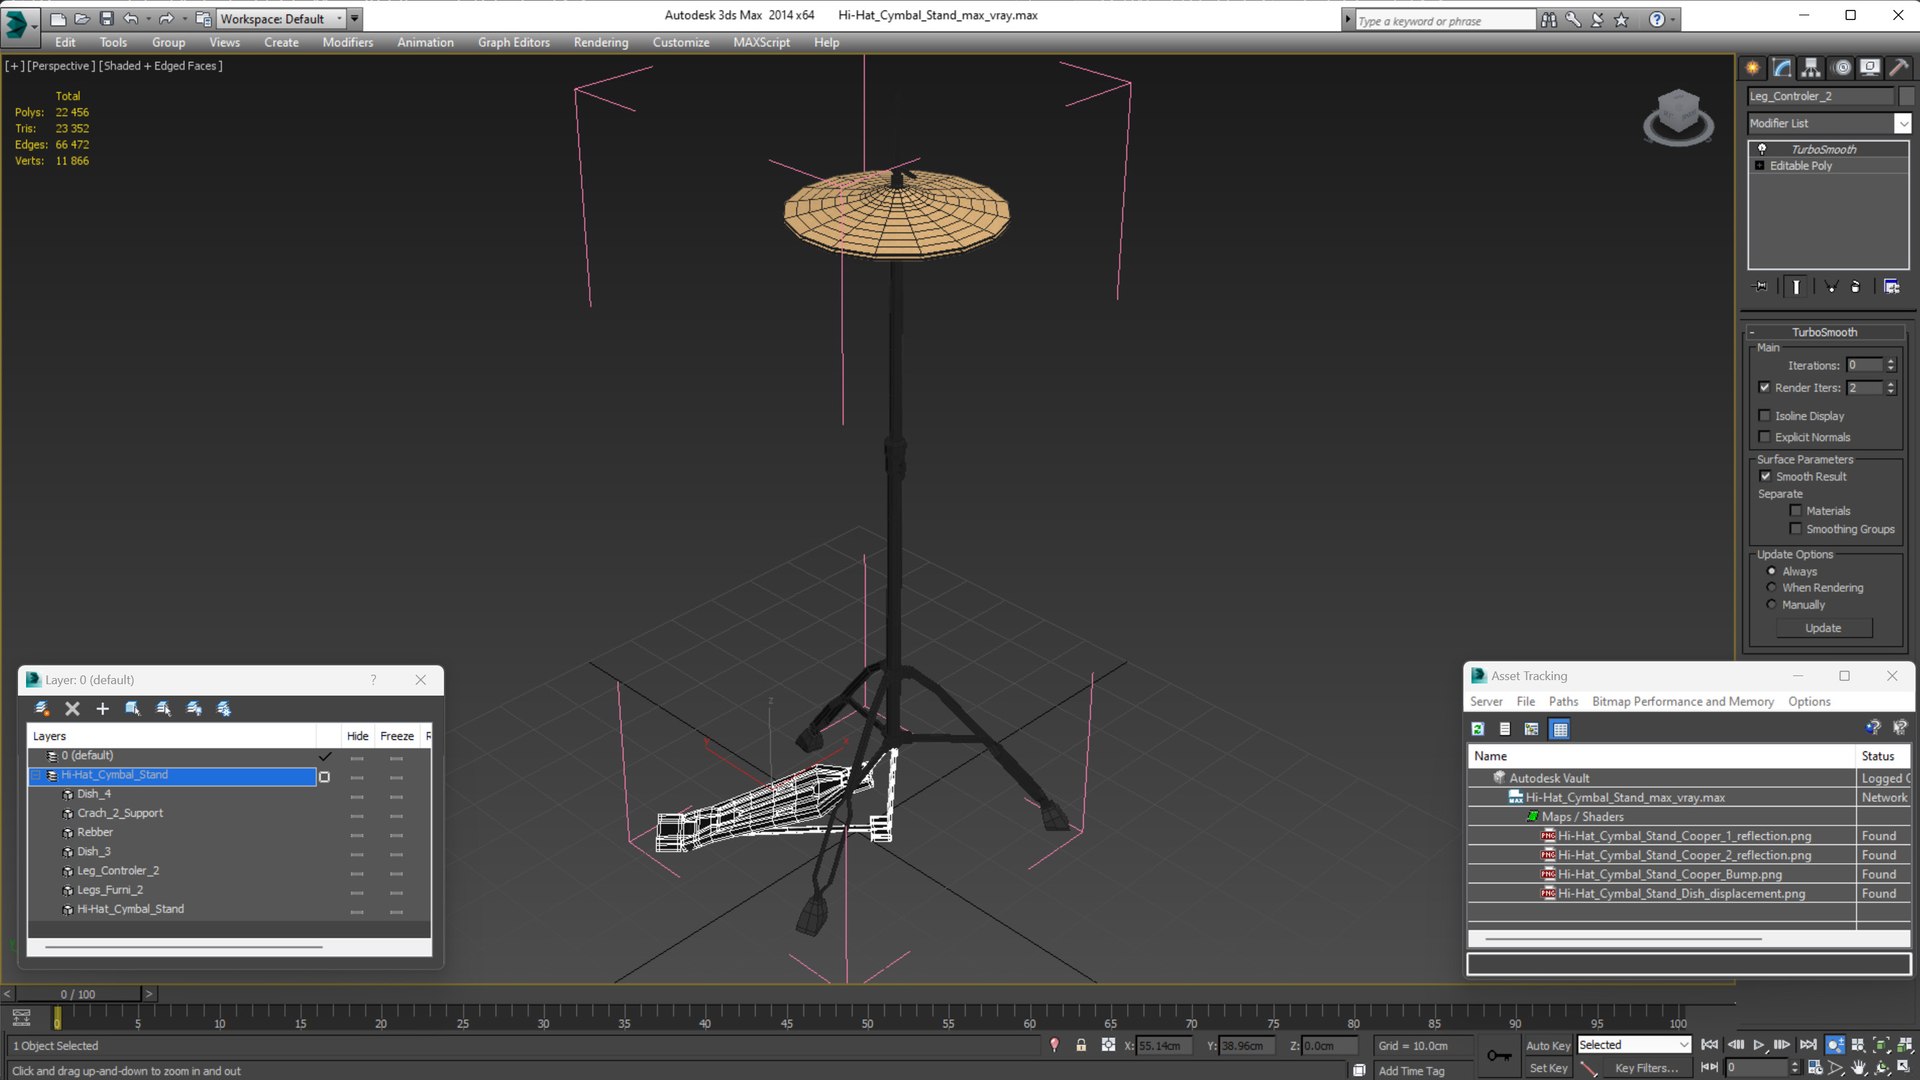This screenshot has height=1080, width=1920.
Task: Toggle Smooth Result checkbox
Action: point(1766,477)
